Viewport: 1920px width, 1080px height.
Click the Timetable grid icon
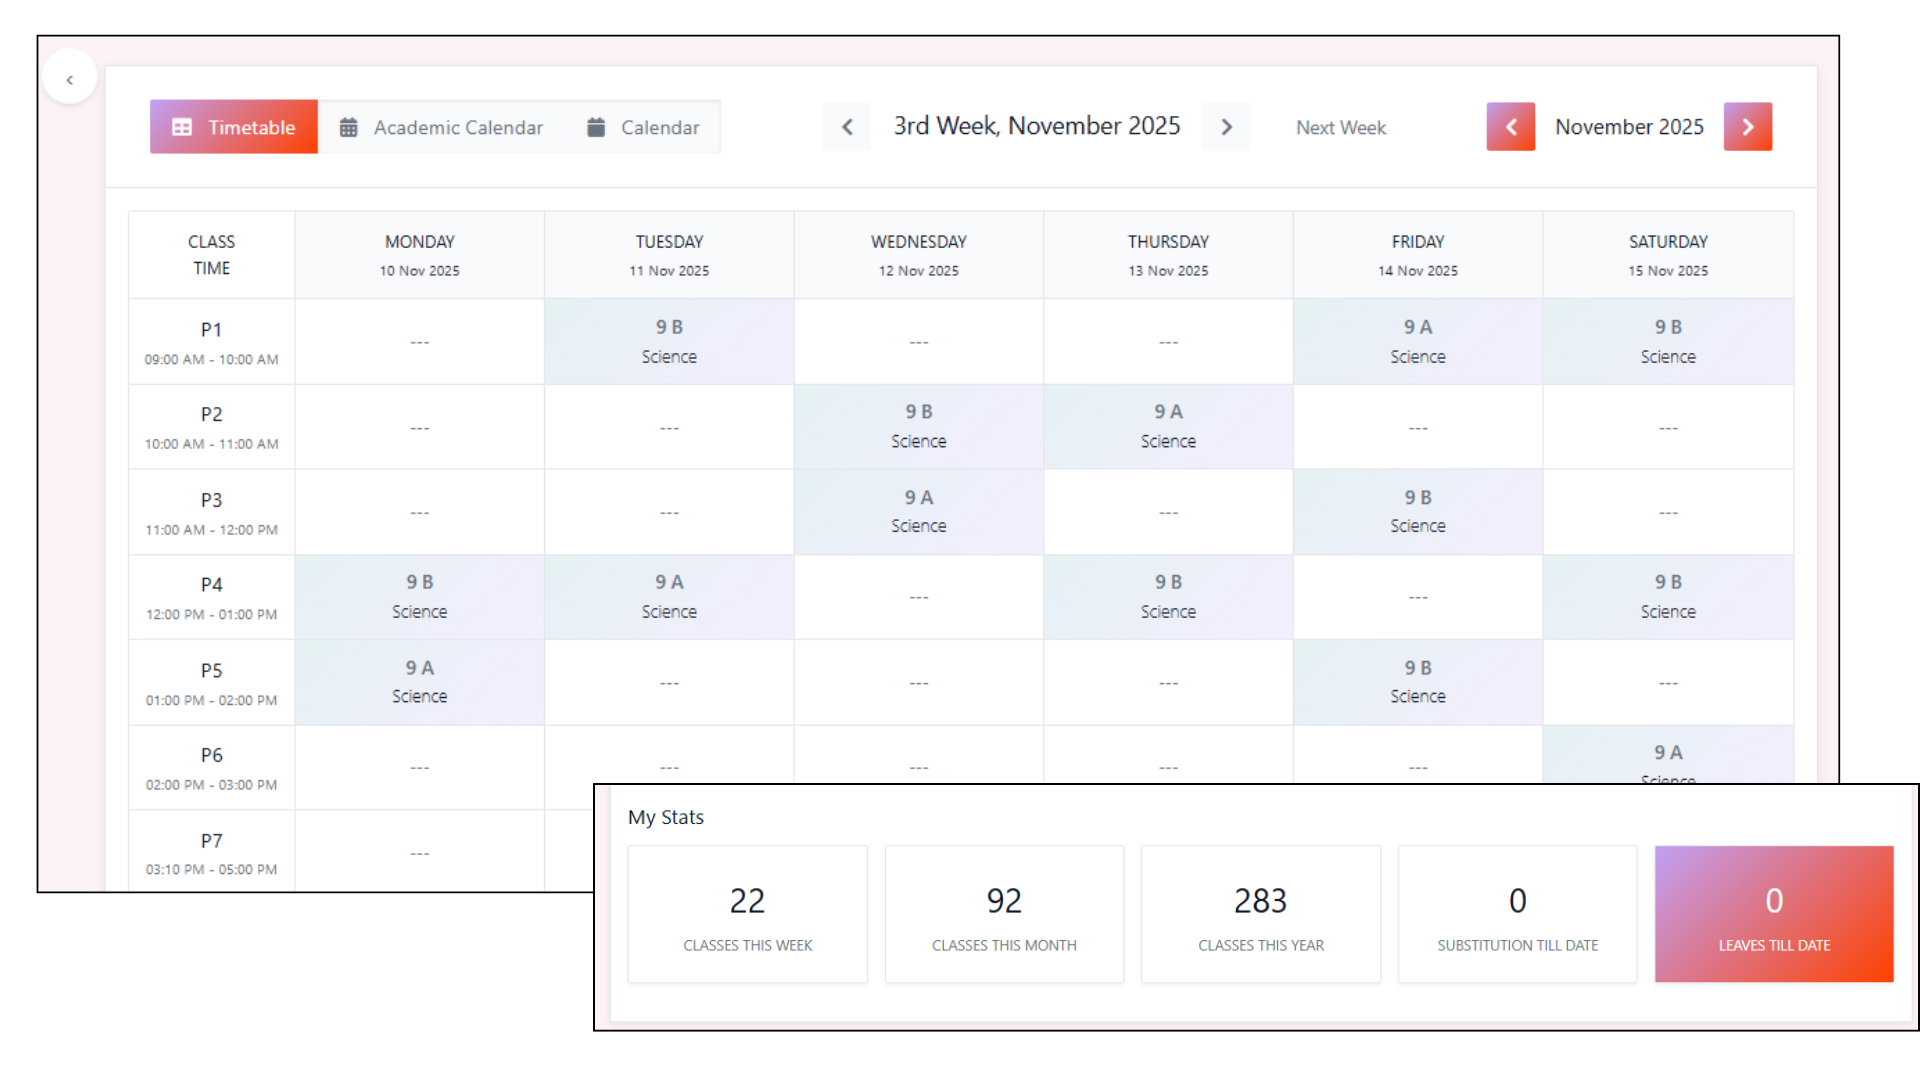(x=182, y=127)
